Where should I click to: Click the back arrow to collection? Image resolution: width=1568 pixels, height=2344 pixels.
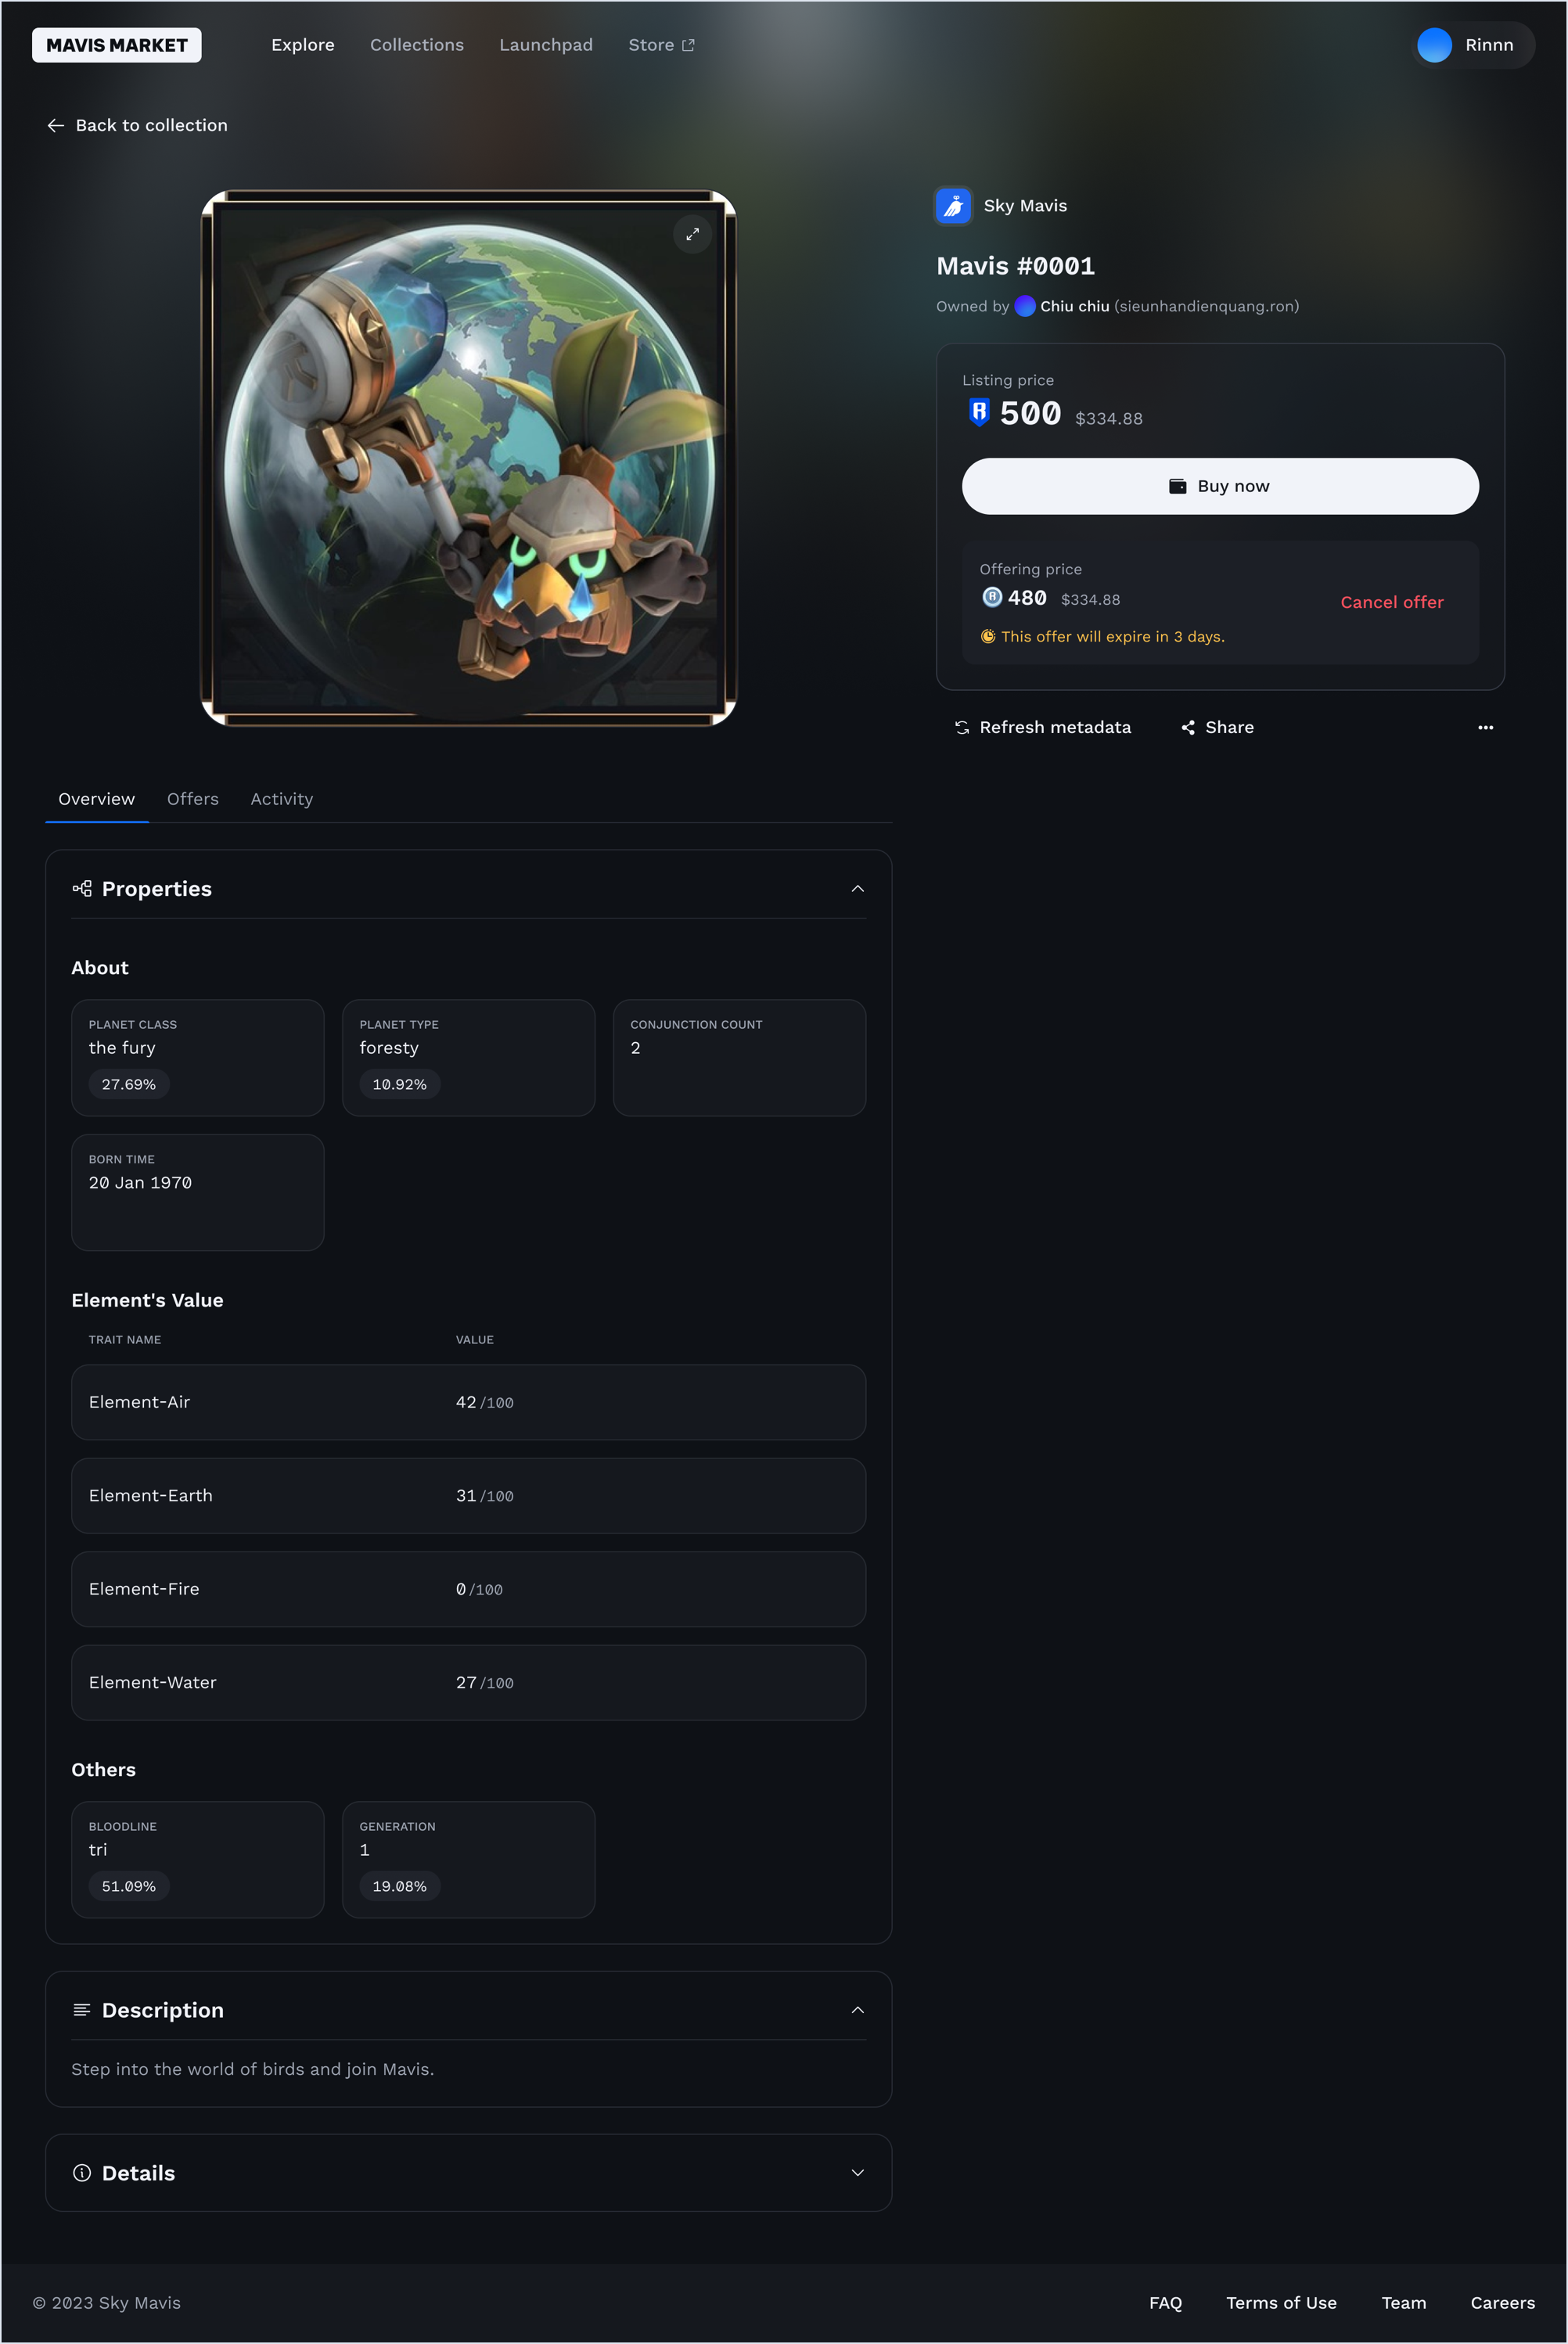[56, 126]
